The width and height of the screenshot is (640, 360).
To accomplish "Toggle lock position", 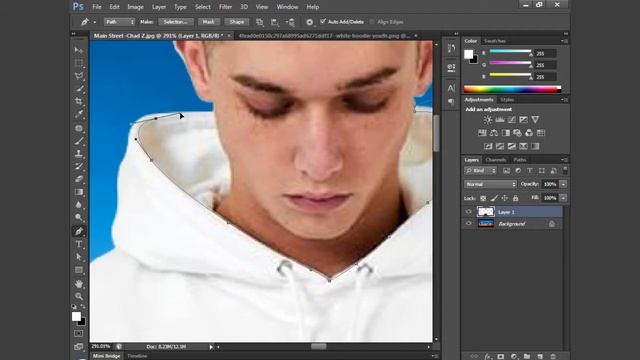I will coord(504,198).
